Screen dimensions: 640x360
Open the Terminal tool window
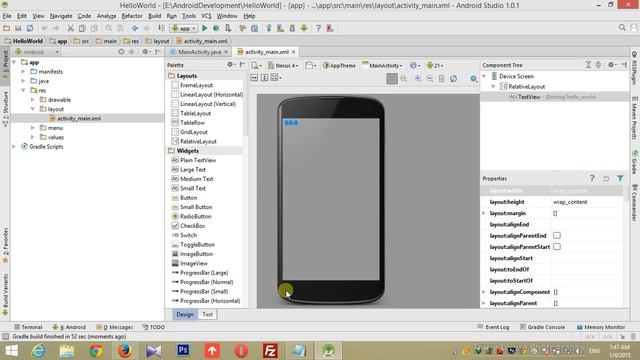tap(28, 327)
